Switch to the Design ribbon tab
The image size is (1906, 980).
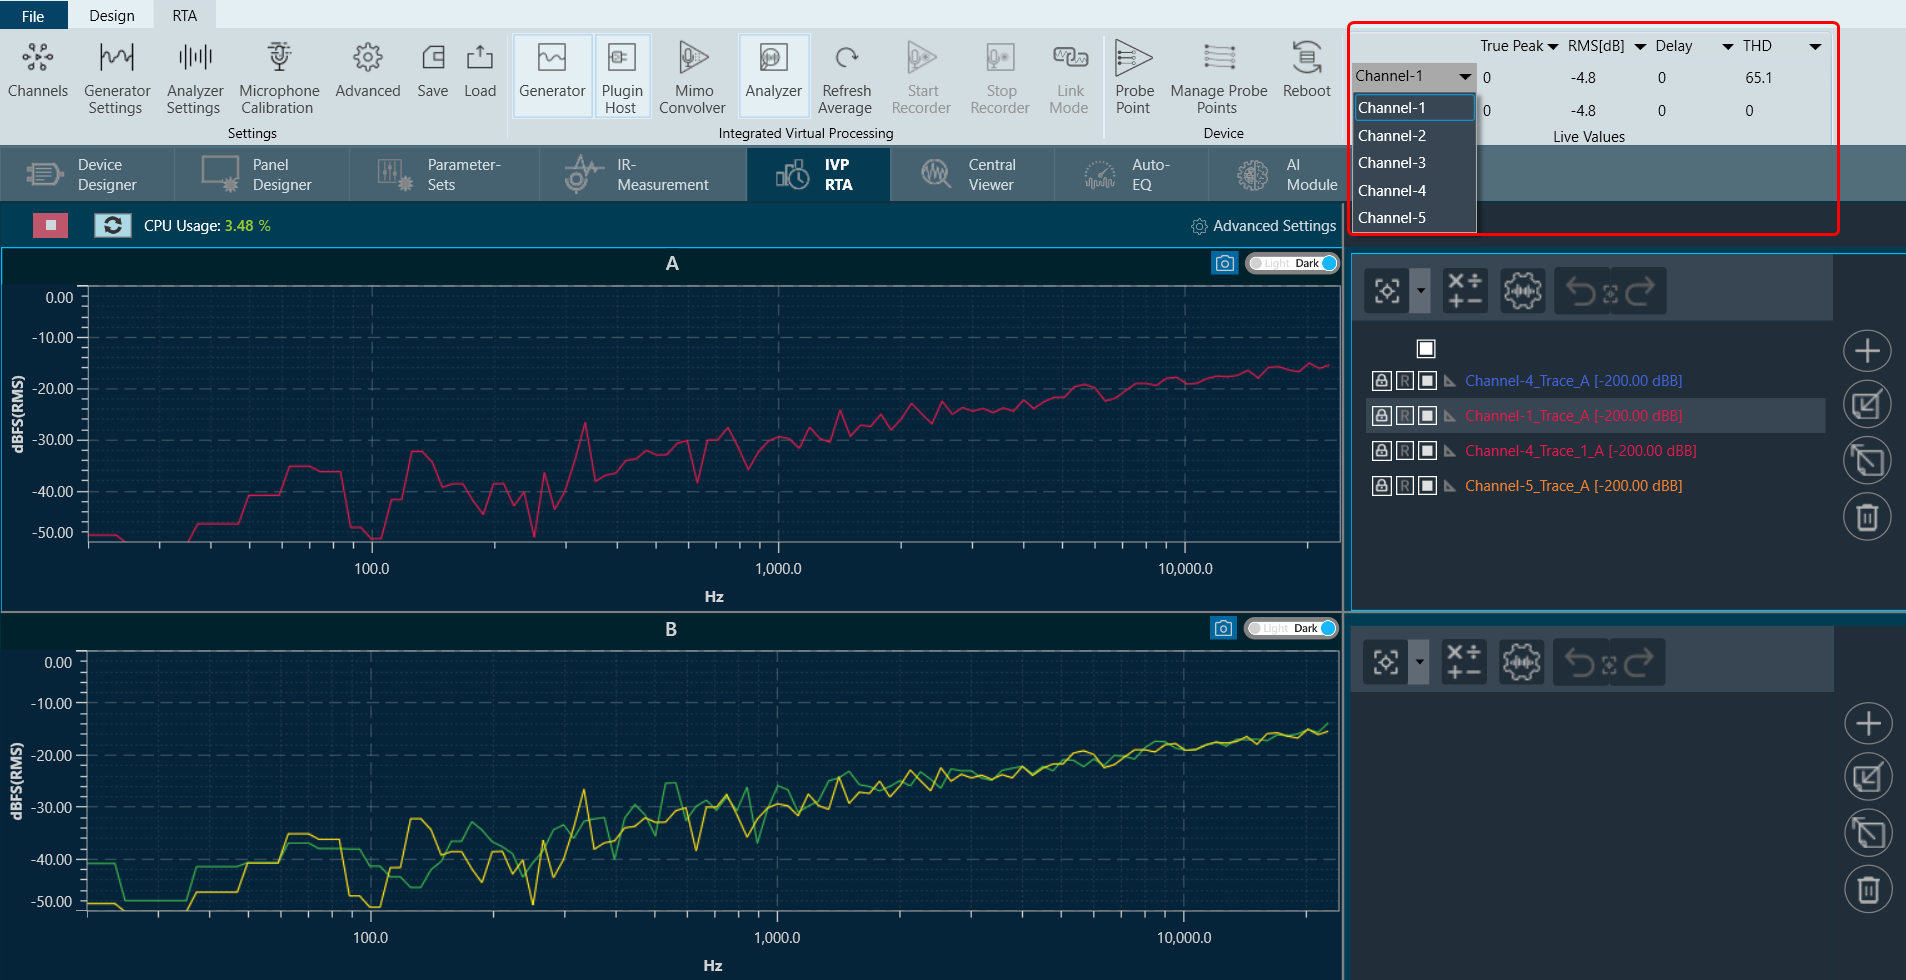[112, 15]
